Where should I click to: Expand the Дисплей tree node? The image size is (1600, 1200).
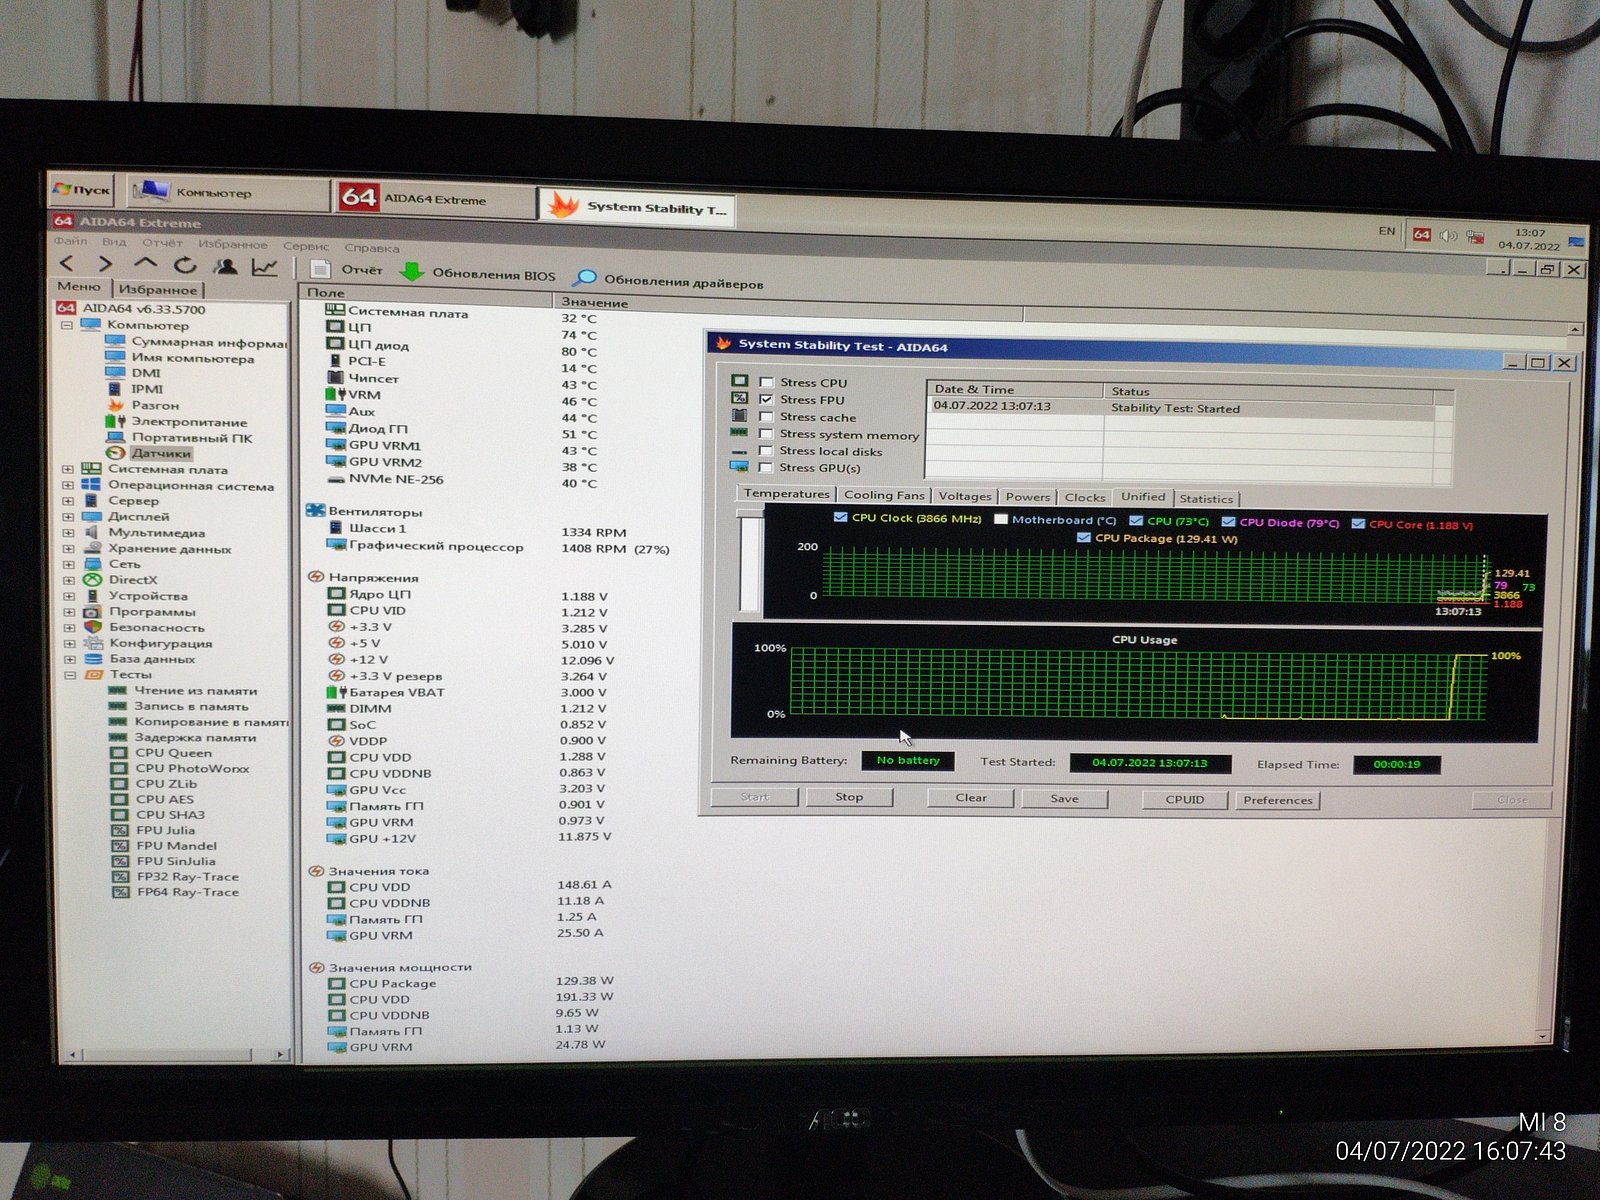click(68, 517)
